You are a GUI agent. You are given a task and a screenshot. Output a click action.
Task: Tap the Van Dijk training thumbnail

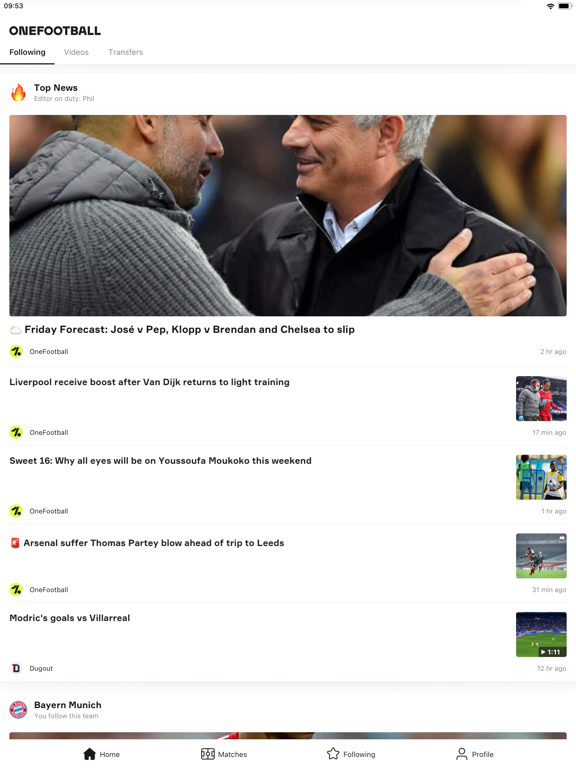541,398
